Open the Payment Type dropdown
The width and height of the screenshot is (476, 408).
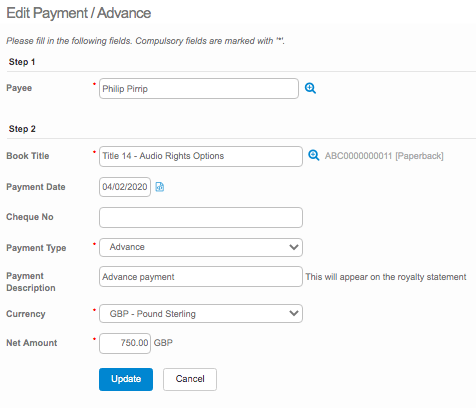[201, 247]
